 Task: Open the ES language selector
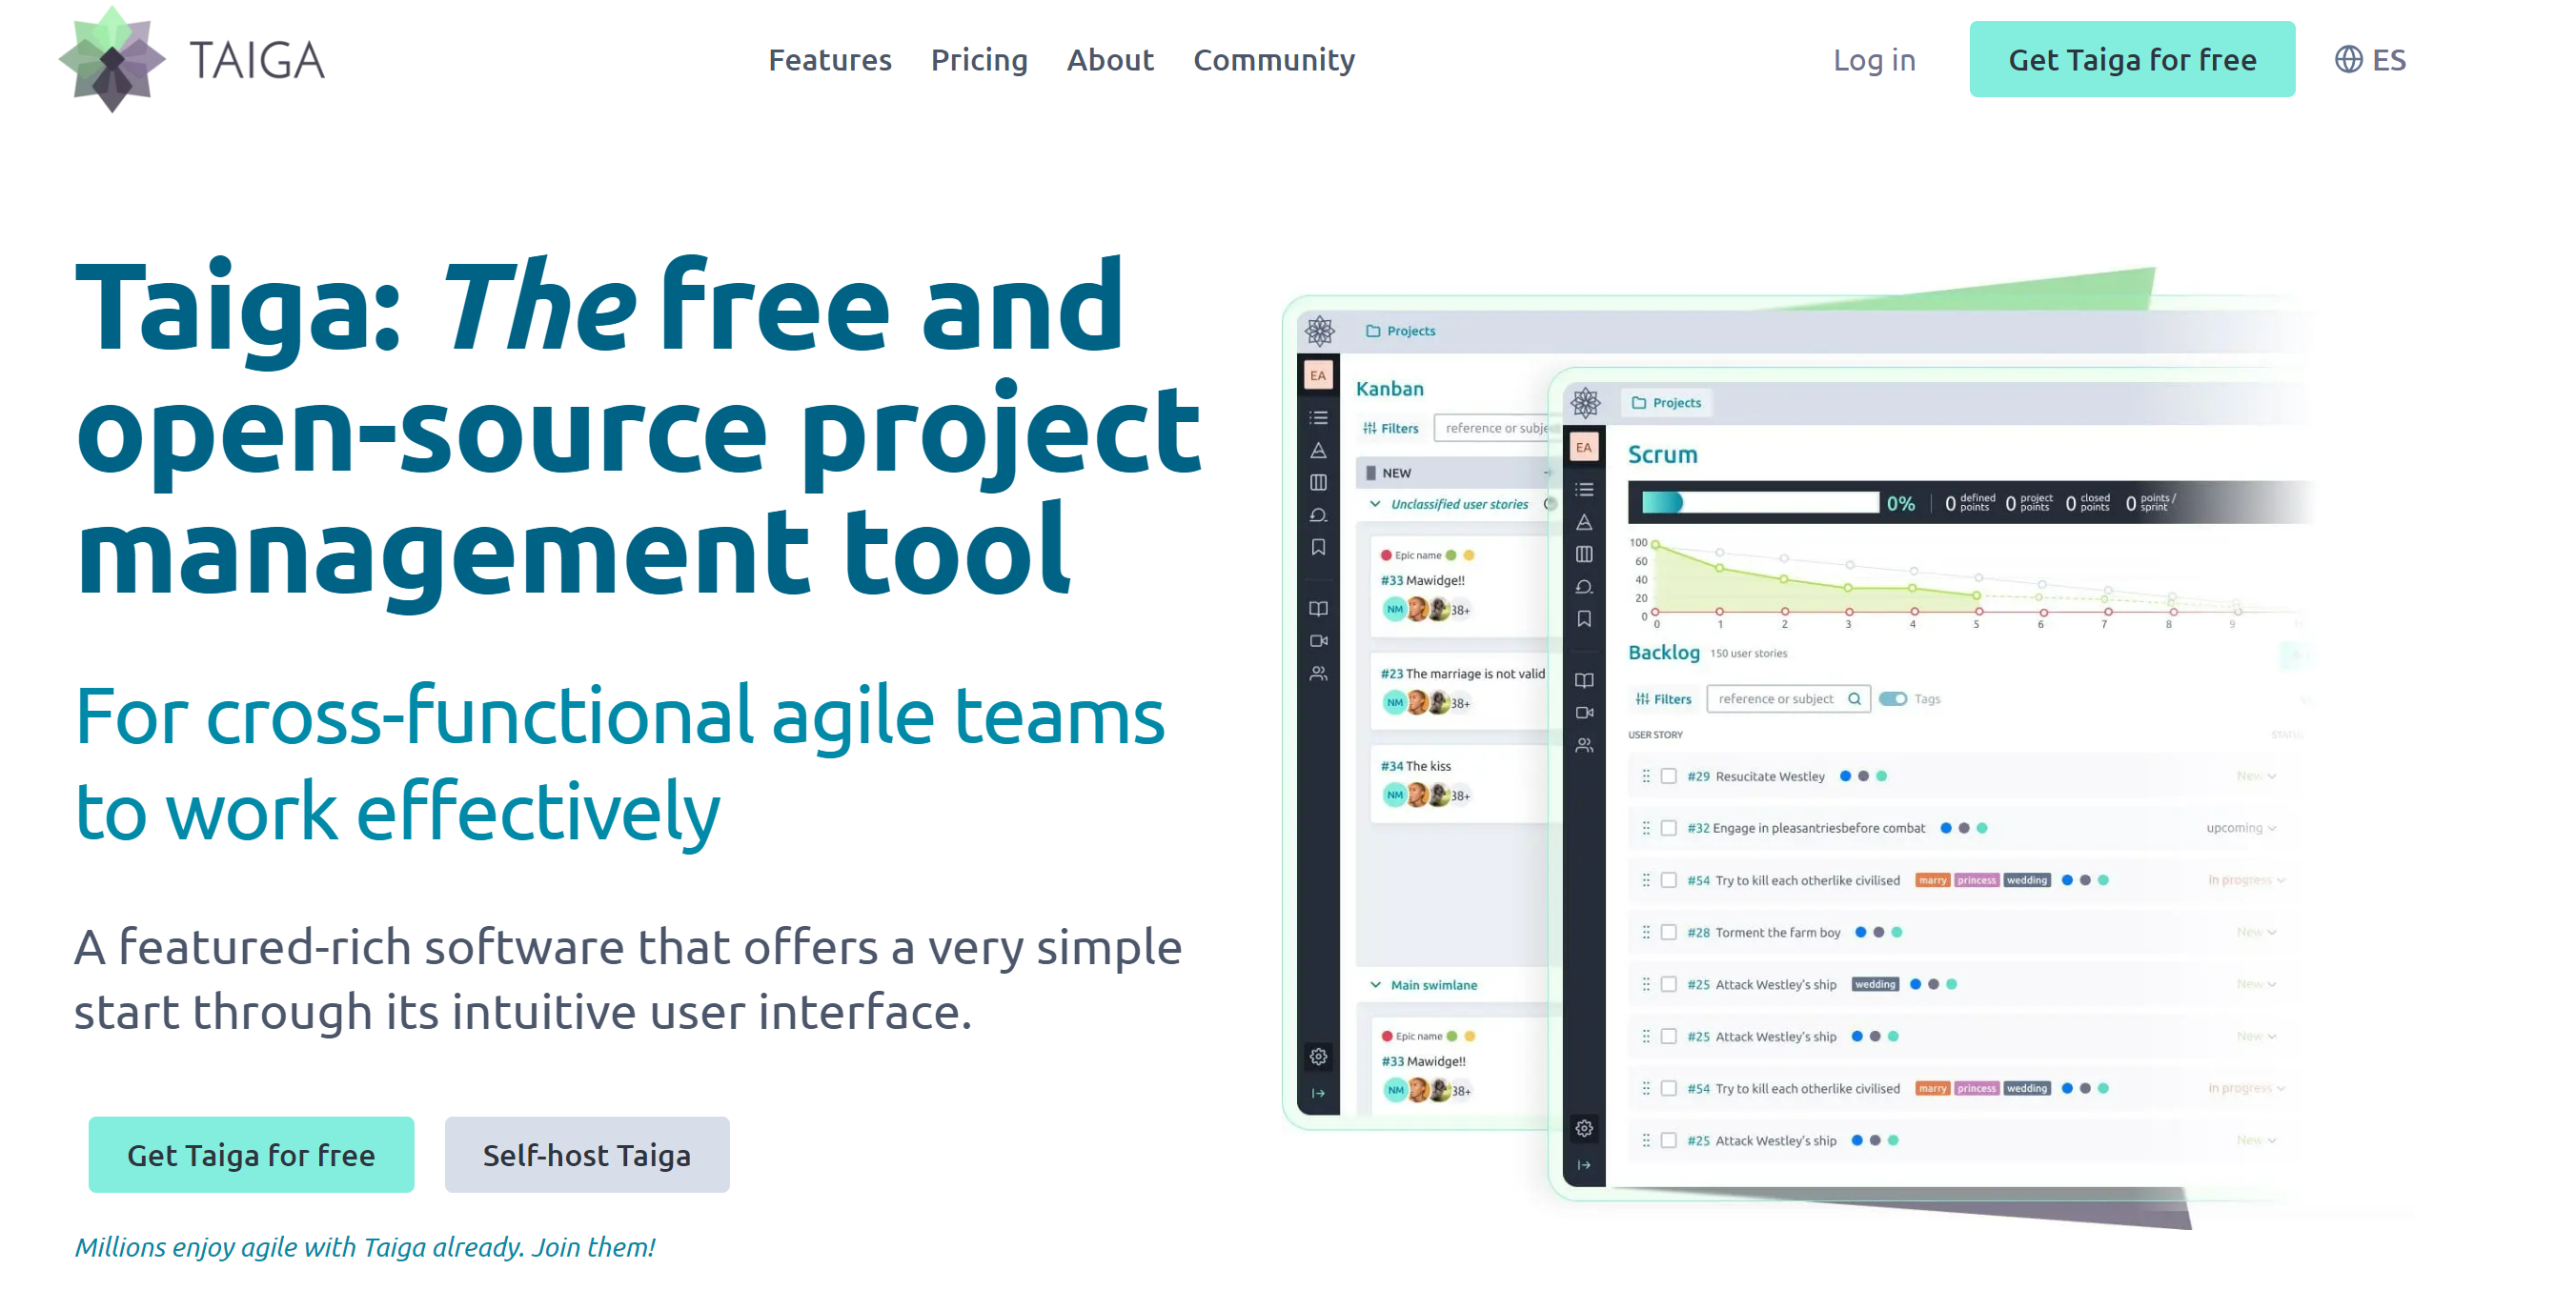pos(2371,59)
